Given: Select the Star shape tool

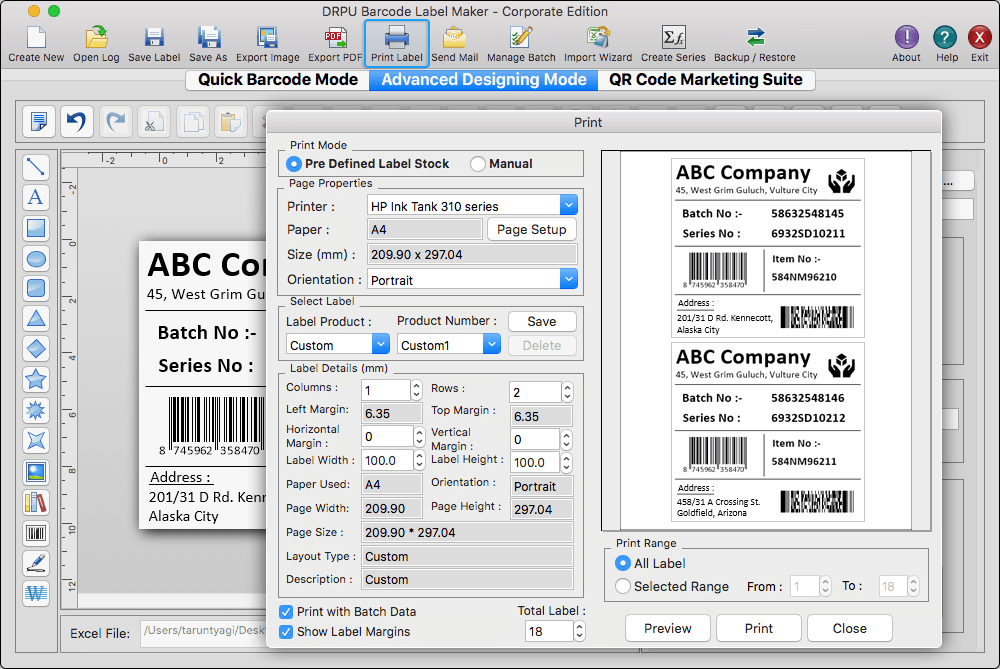Looking at the screenshot, I should (x=36, y=379).
